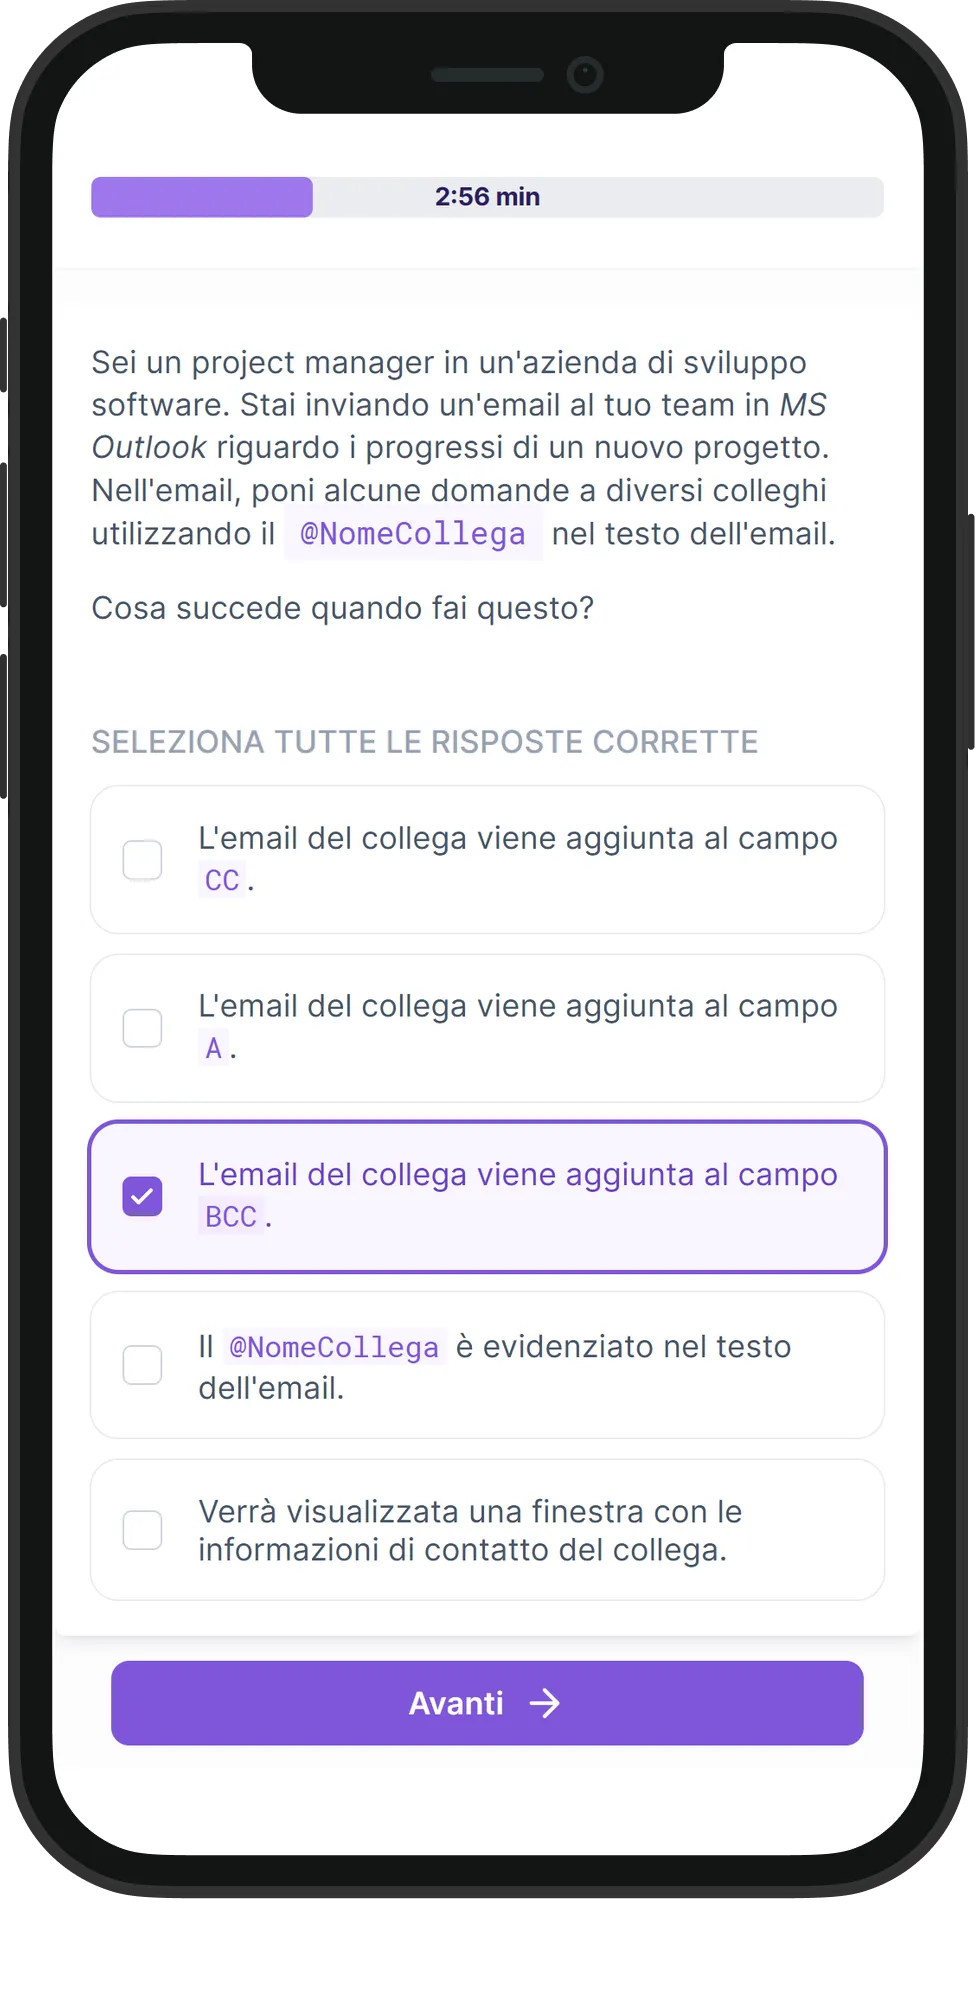Select the contact information window answer

[x=487, y=1530]
